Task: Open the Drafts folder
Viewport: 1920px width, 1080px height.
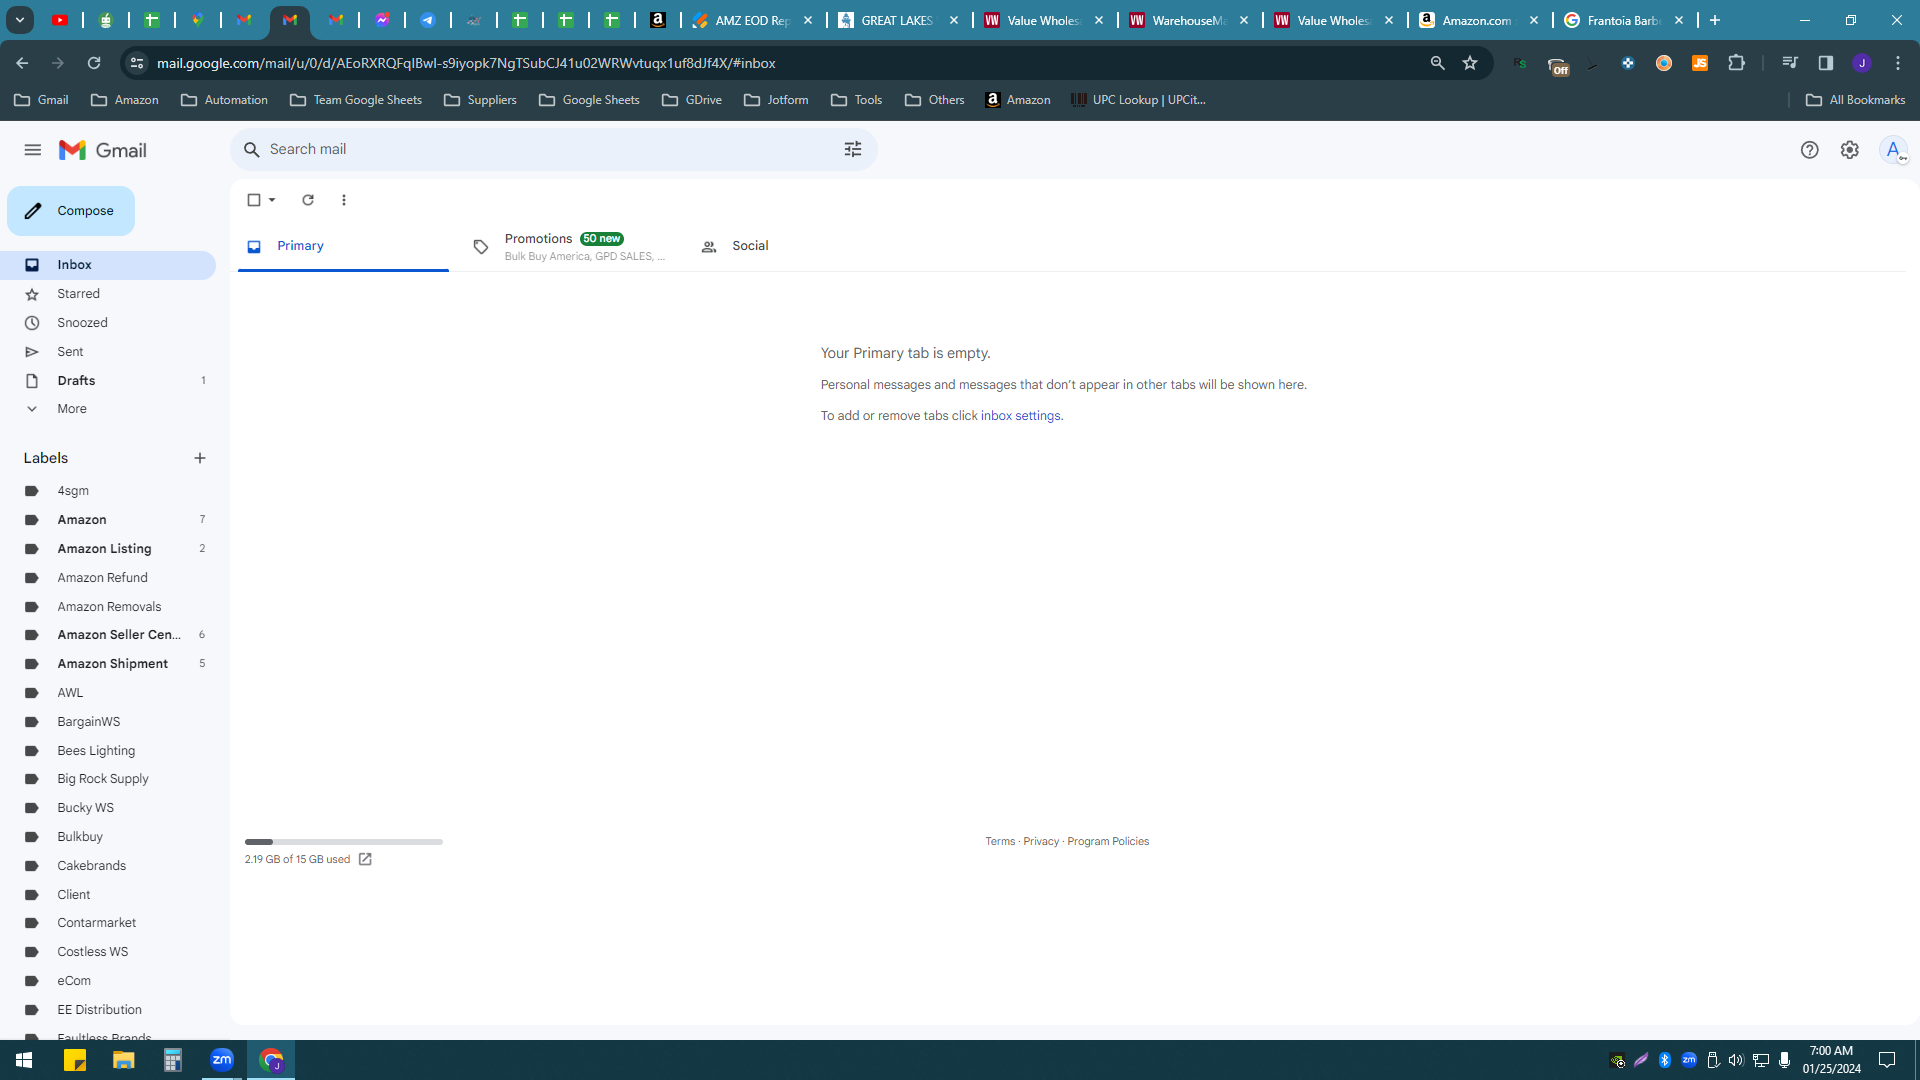Action: click(108, 381)
